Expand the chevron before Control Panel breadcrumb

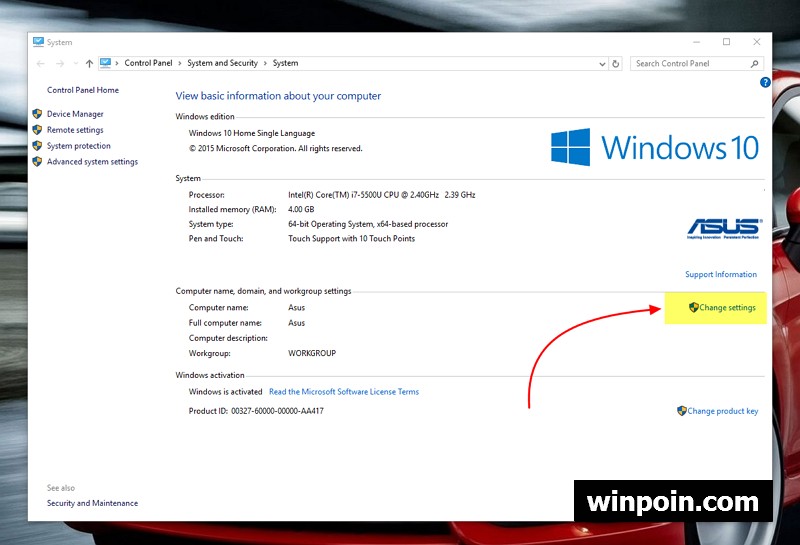pyautogui.click(x=117, y=63)
